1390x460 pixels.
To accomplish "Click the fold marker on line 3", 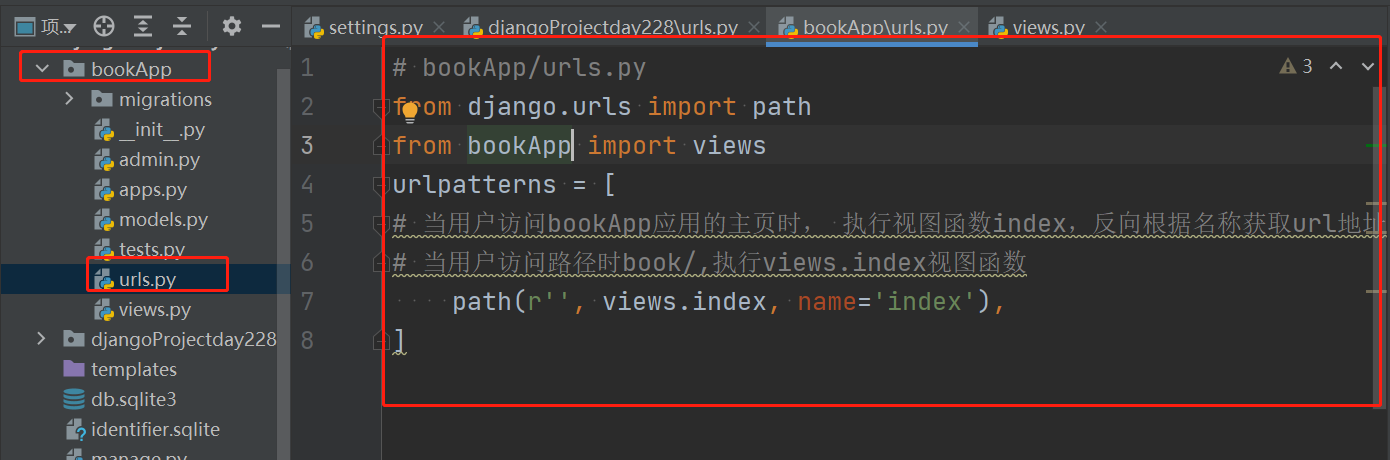I will coord(380,146).
